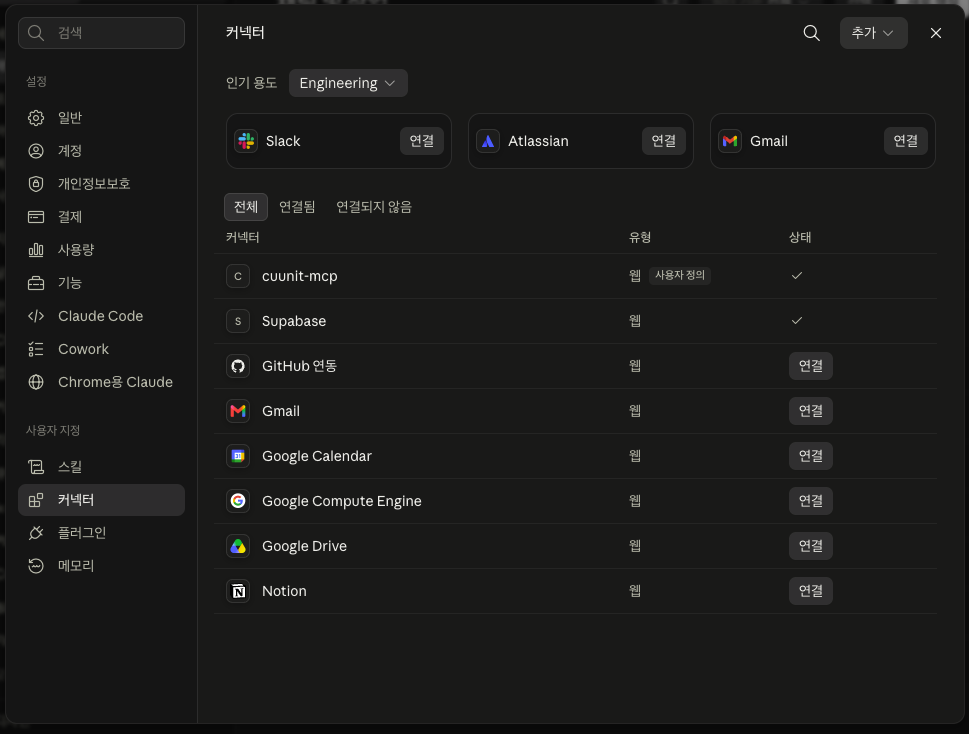
Task: Open the 커넥터 sidebar item
Action: 101,500
